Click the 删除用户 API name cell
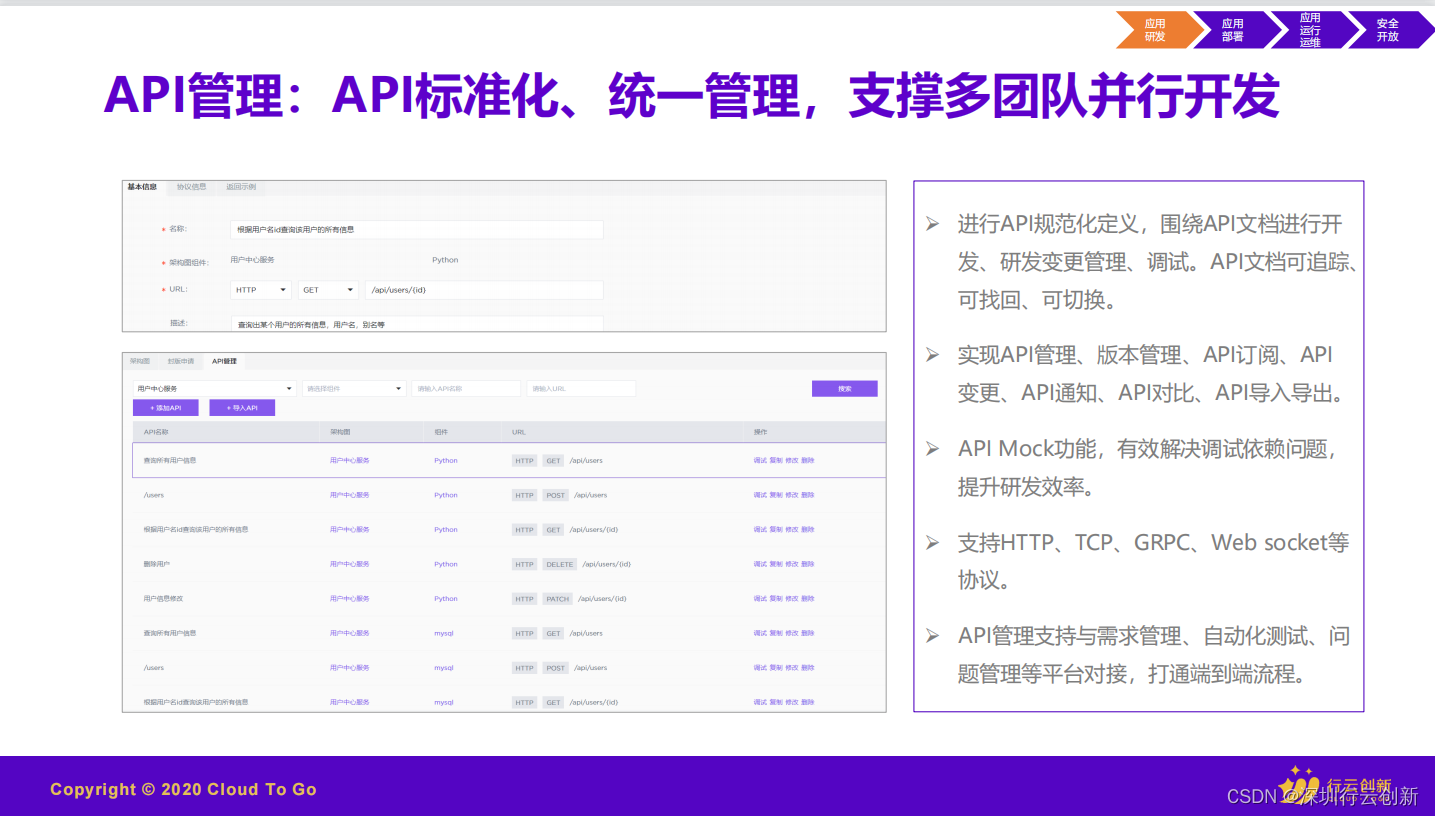The image size is (1435, 816). coord(157,564)
